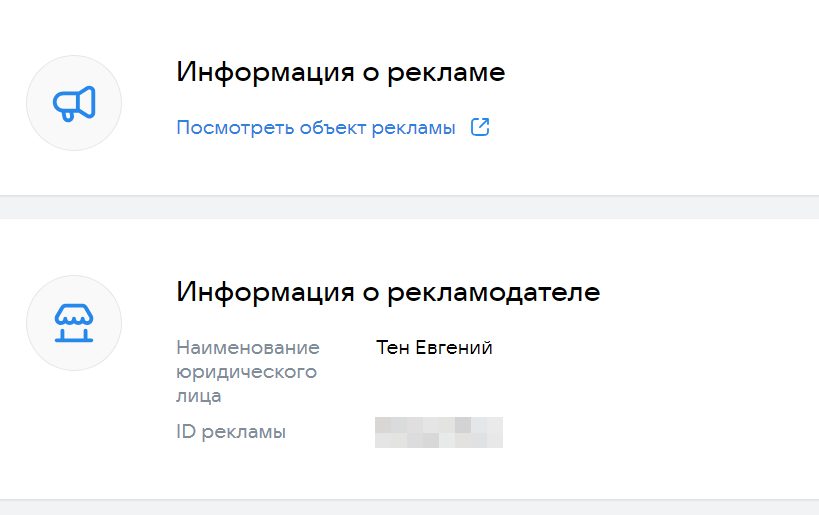819x515 pixels.
Task: Click the storefront advertiser icon
Action: [x=74, y=323]
